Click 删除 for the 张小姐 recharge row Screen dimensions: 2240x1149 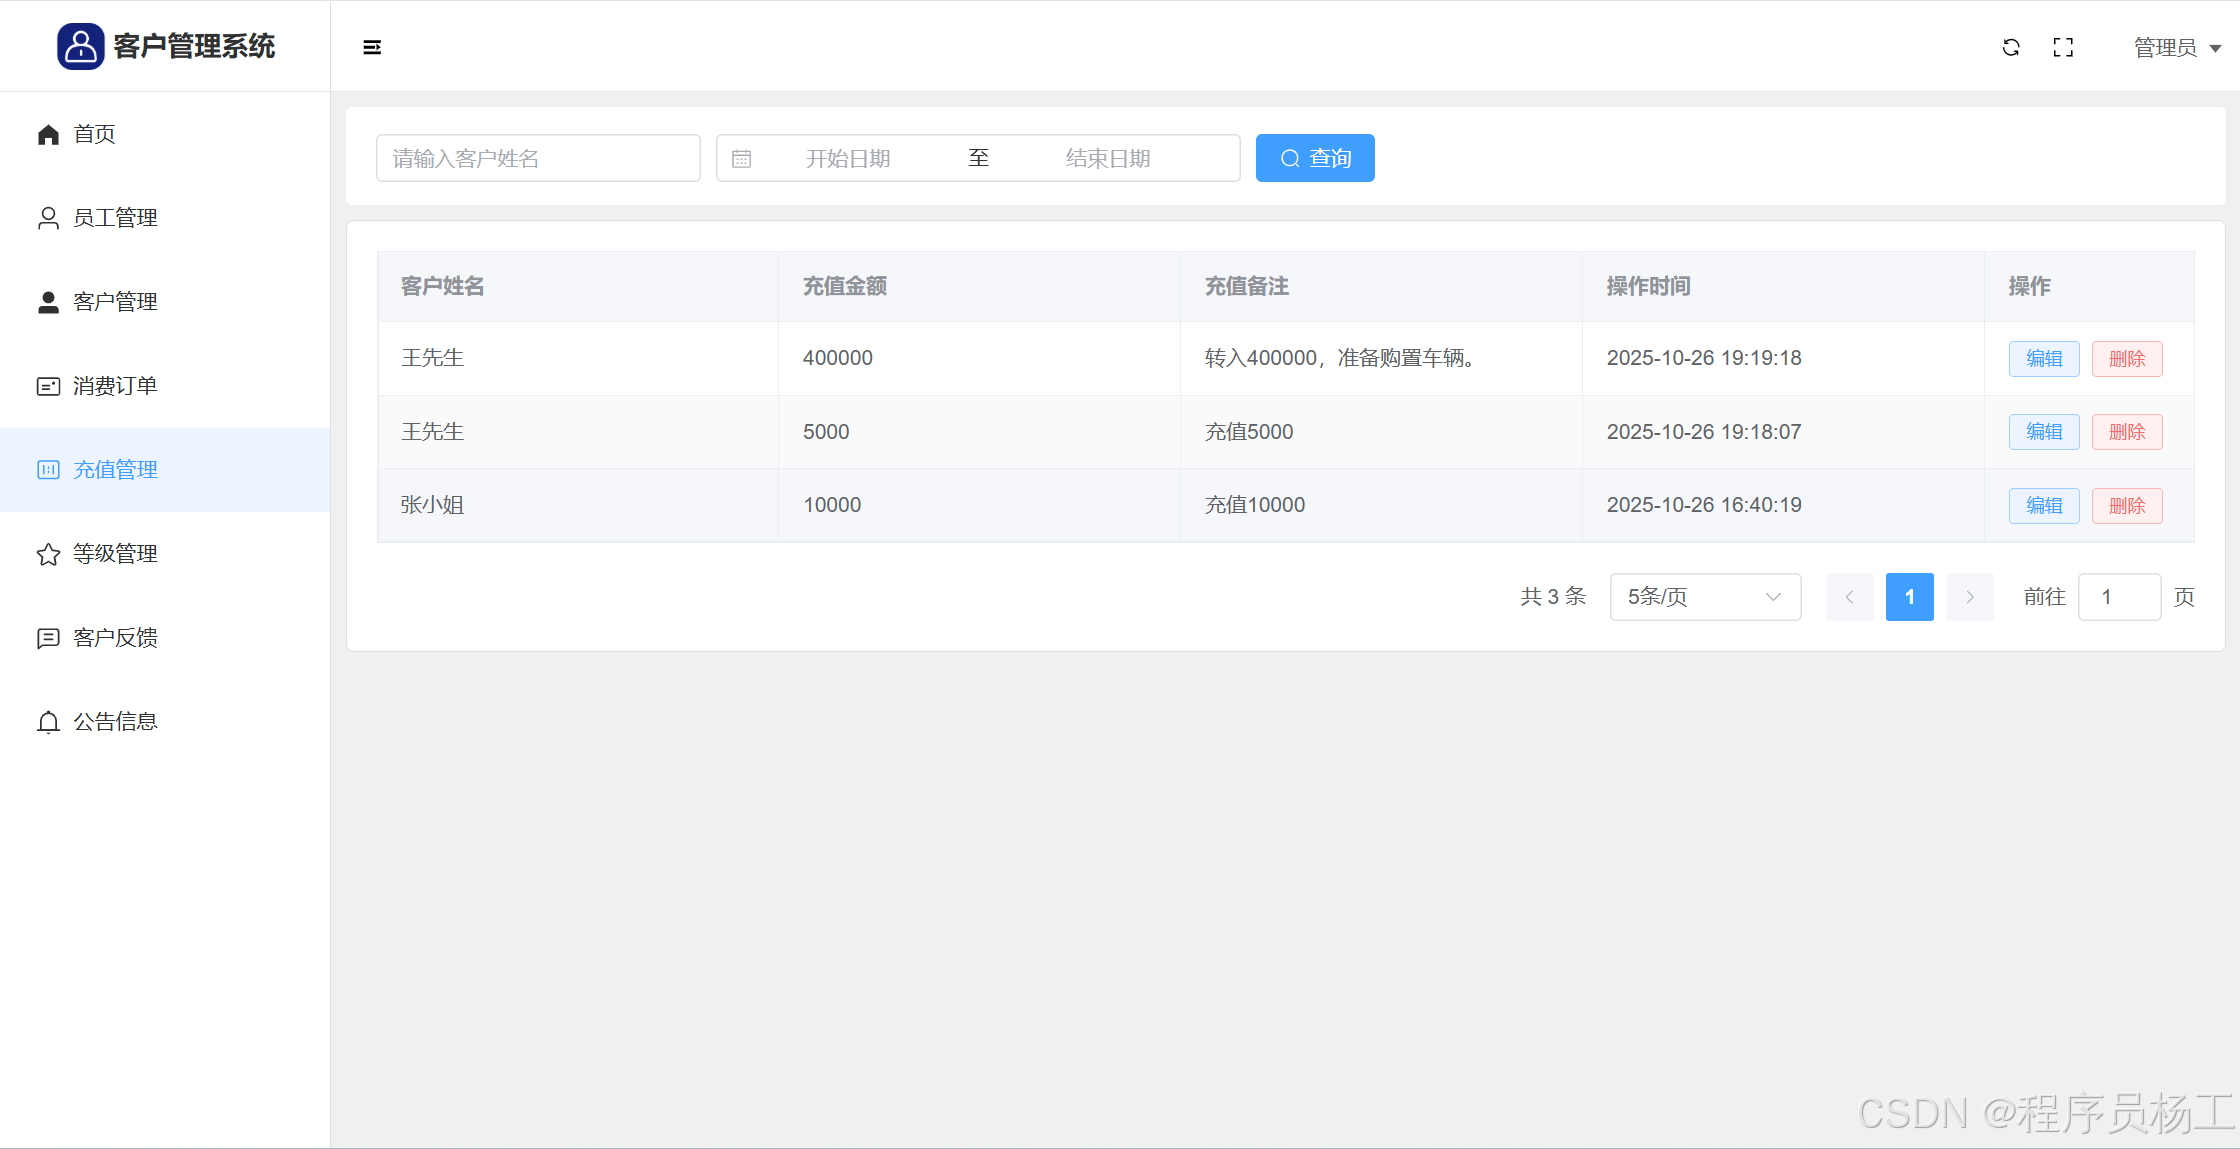[2127, 506]
